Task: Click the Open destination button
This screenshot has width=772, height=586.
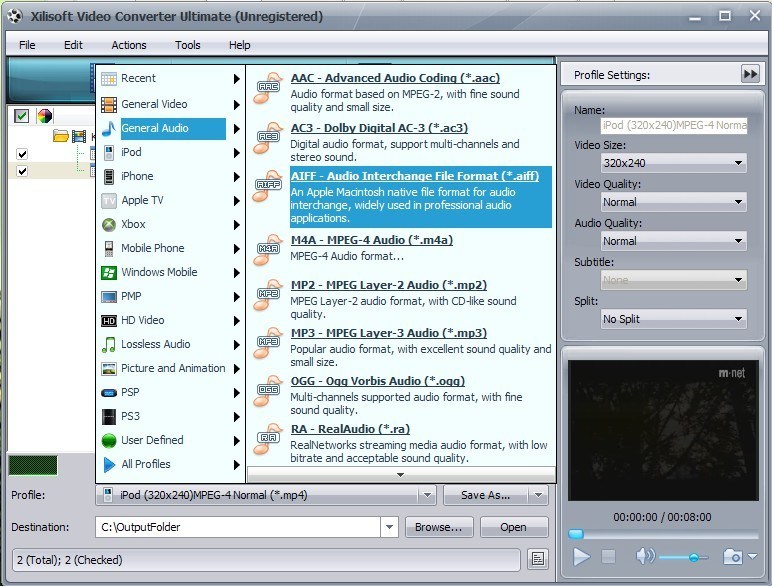Action: [514, 527]
